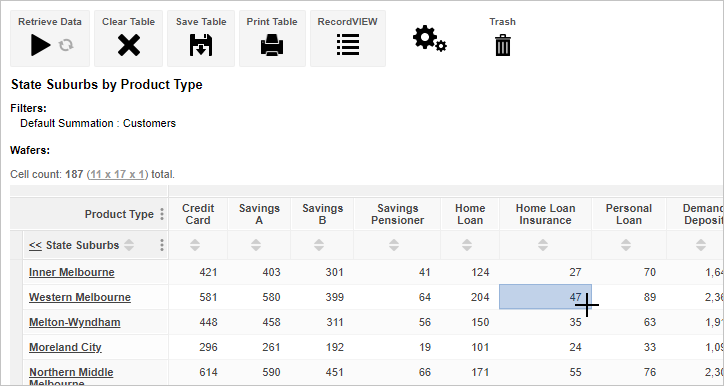The height and width of the screenshot is (386, 724).
Task: Open the Western Melbourne row link
Action: tap(80, 297)
